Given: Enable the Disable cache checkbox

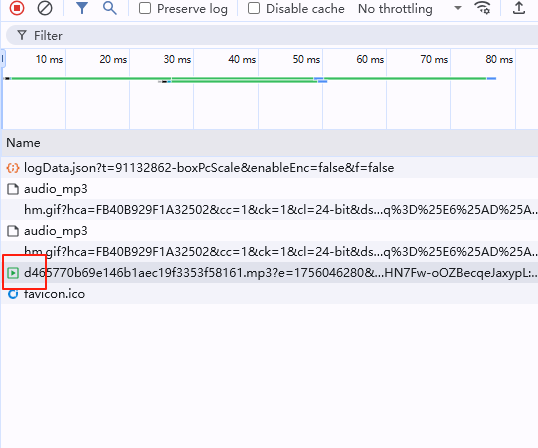Looking at the screenshot, I should pos(254,8).
